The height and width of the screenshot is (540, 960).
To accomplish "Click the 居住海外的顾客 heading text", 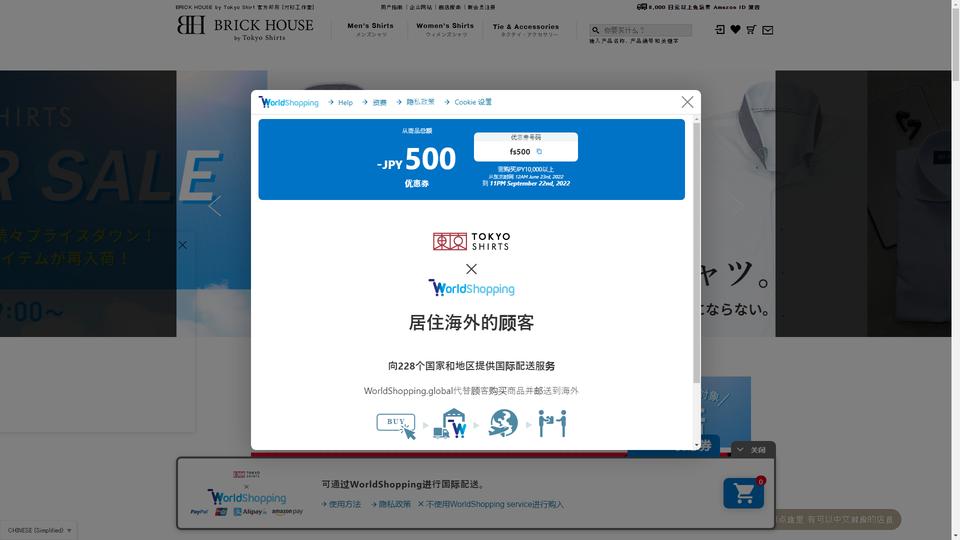I will pyautogui.click(x=471, y=323).
